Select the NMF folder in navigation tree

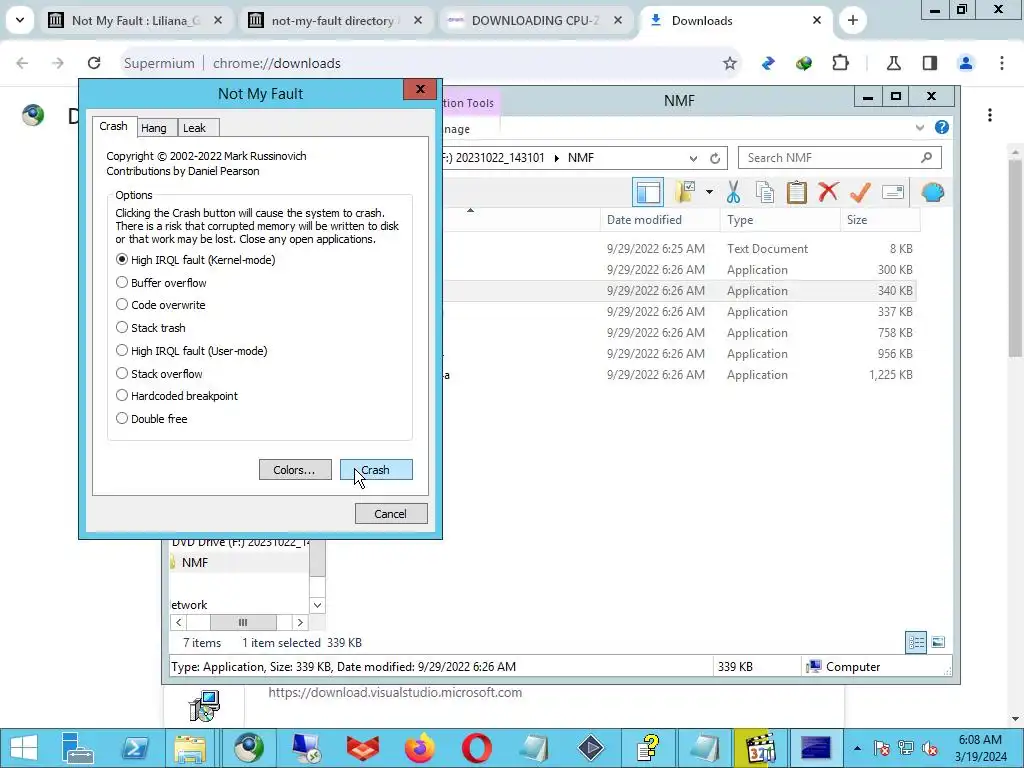[x=195, y=562]
